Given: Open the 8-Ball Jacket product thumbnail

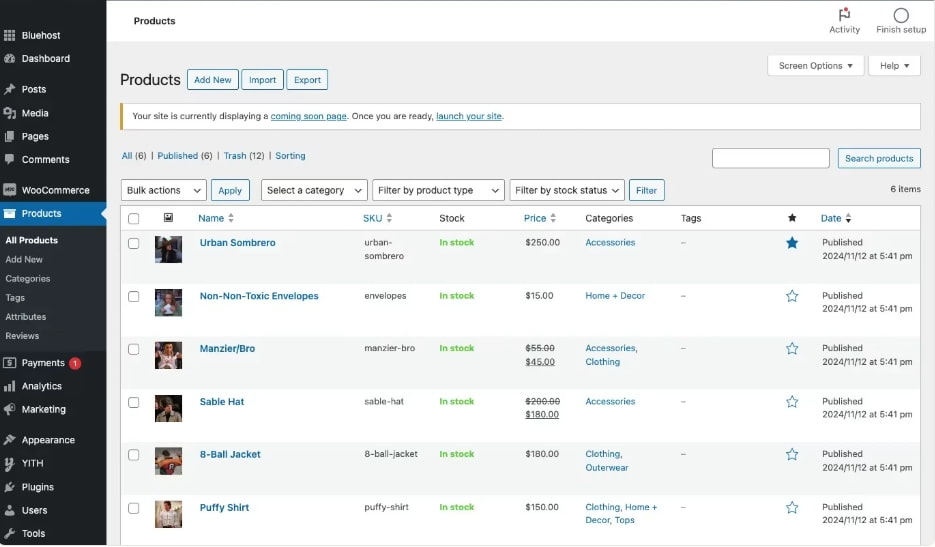Looking at the screenshot, I should tap(168, 461).
